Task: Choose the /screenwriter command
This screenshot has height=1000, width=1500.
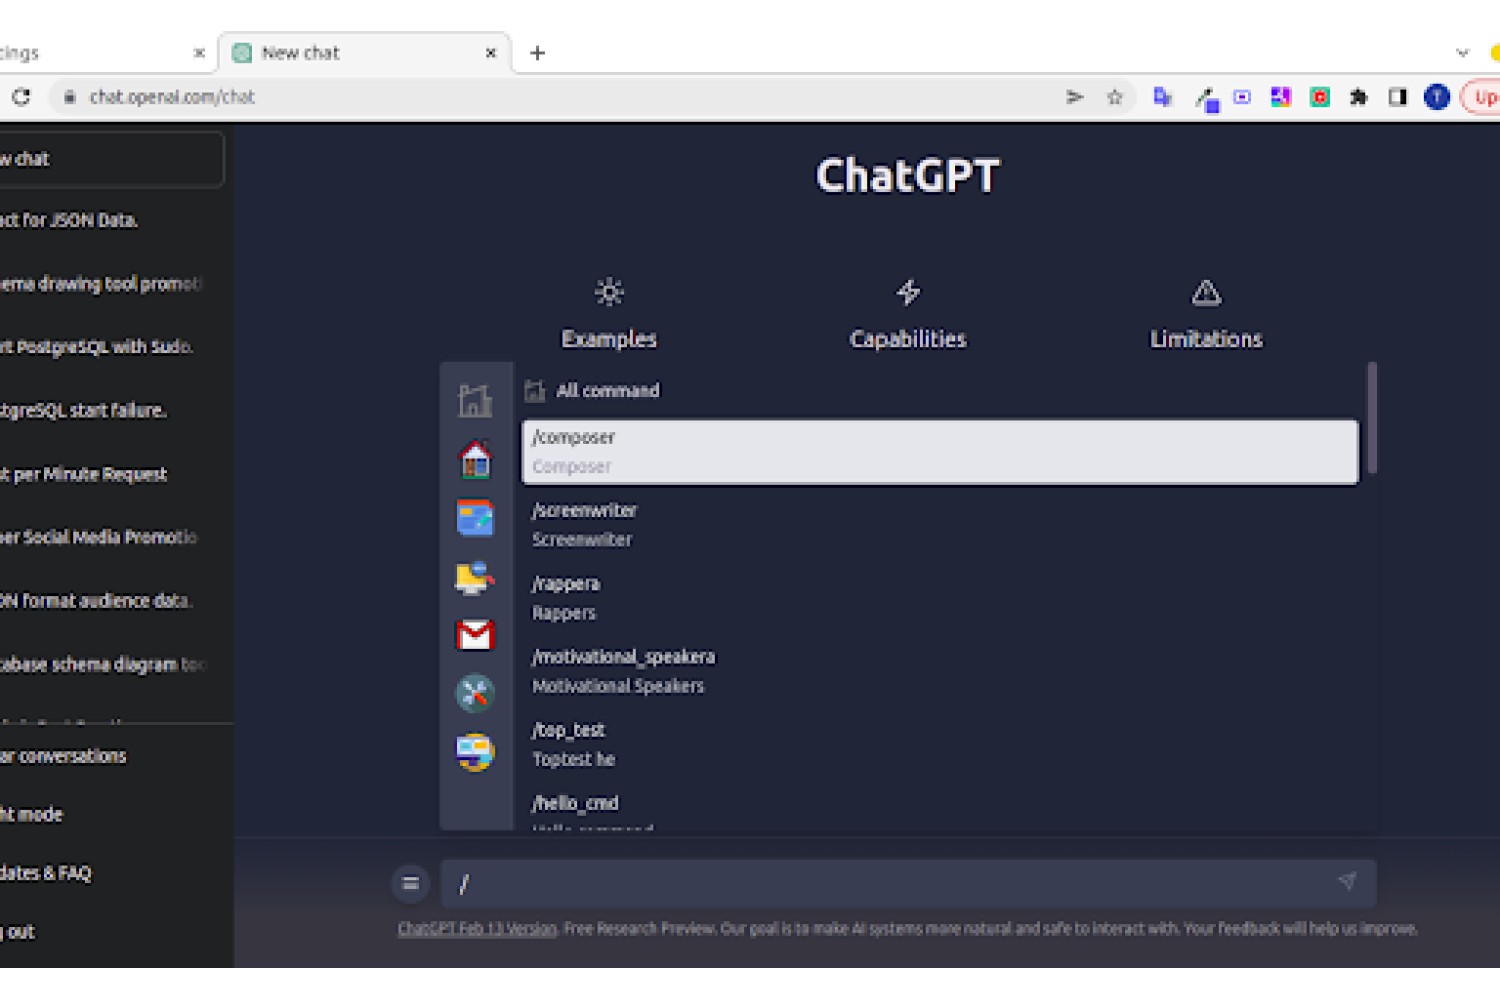Action: (940, 525)
